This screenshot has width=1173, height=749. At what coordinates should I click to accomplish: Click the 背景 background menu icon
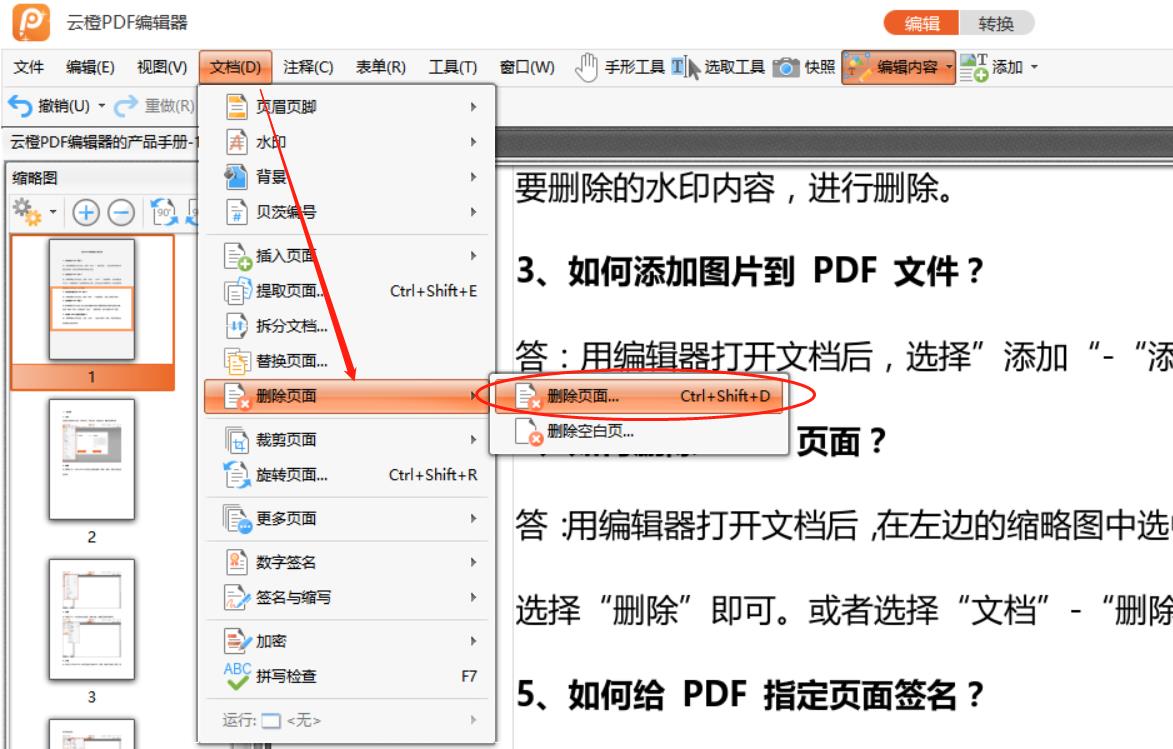point(236,177)
